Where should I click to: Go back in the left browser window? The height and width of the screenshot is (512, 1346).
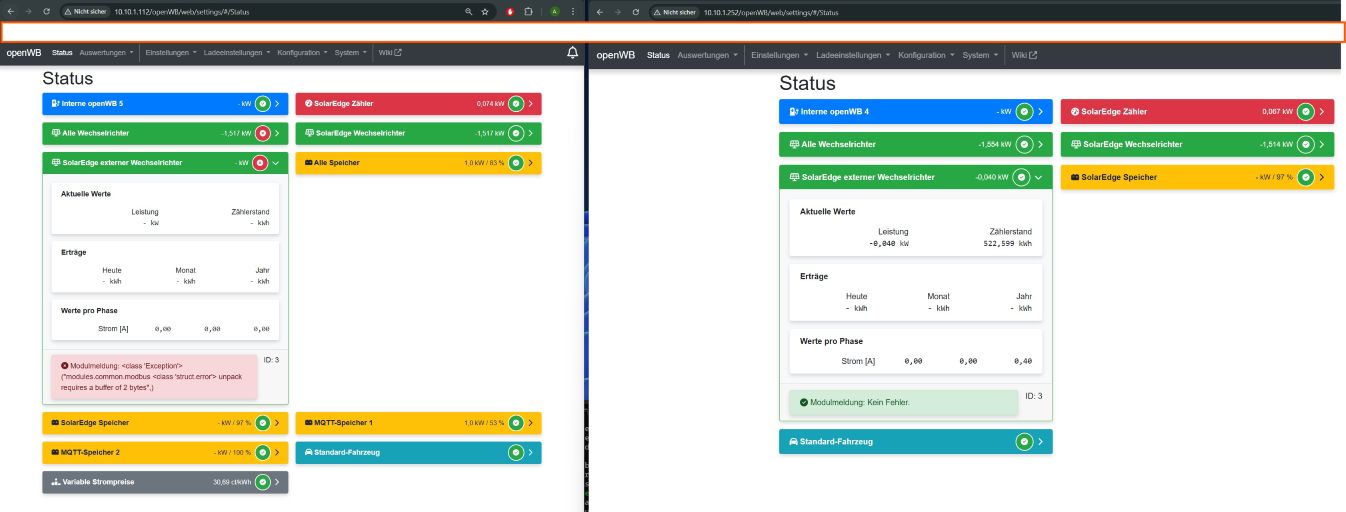coord(10,11)
